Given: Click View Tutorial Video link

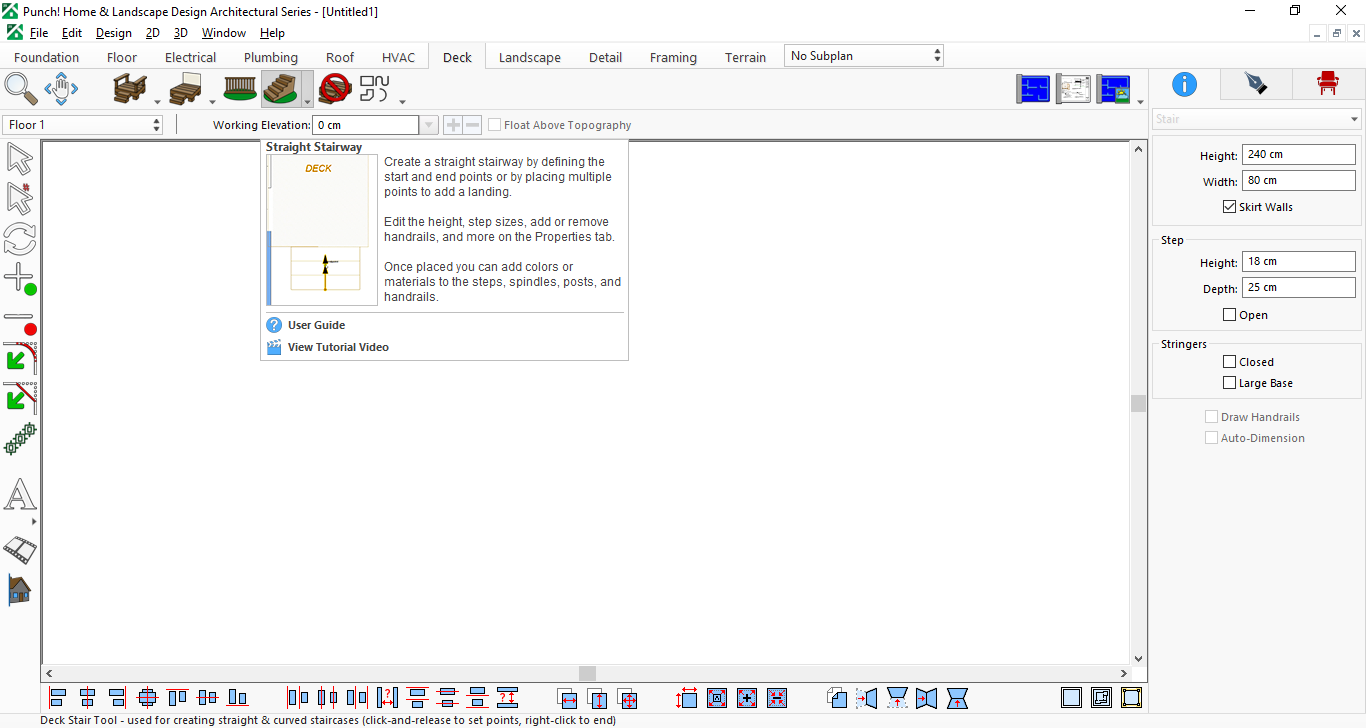Looking at the screenshot, I should coord(338,347).
